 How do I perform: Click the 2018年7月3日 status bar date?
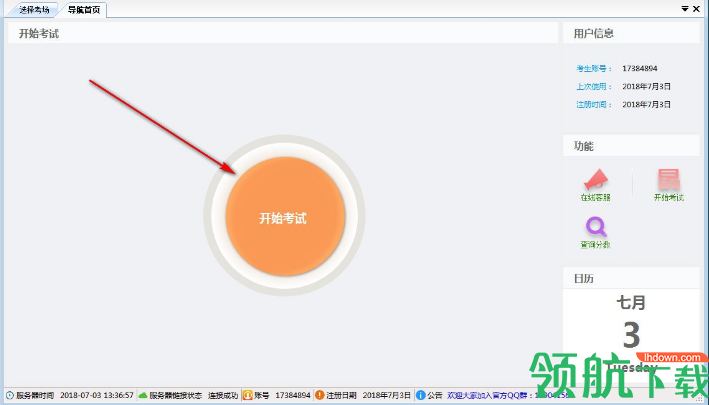pyautogui.click(x=387, y=395)
